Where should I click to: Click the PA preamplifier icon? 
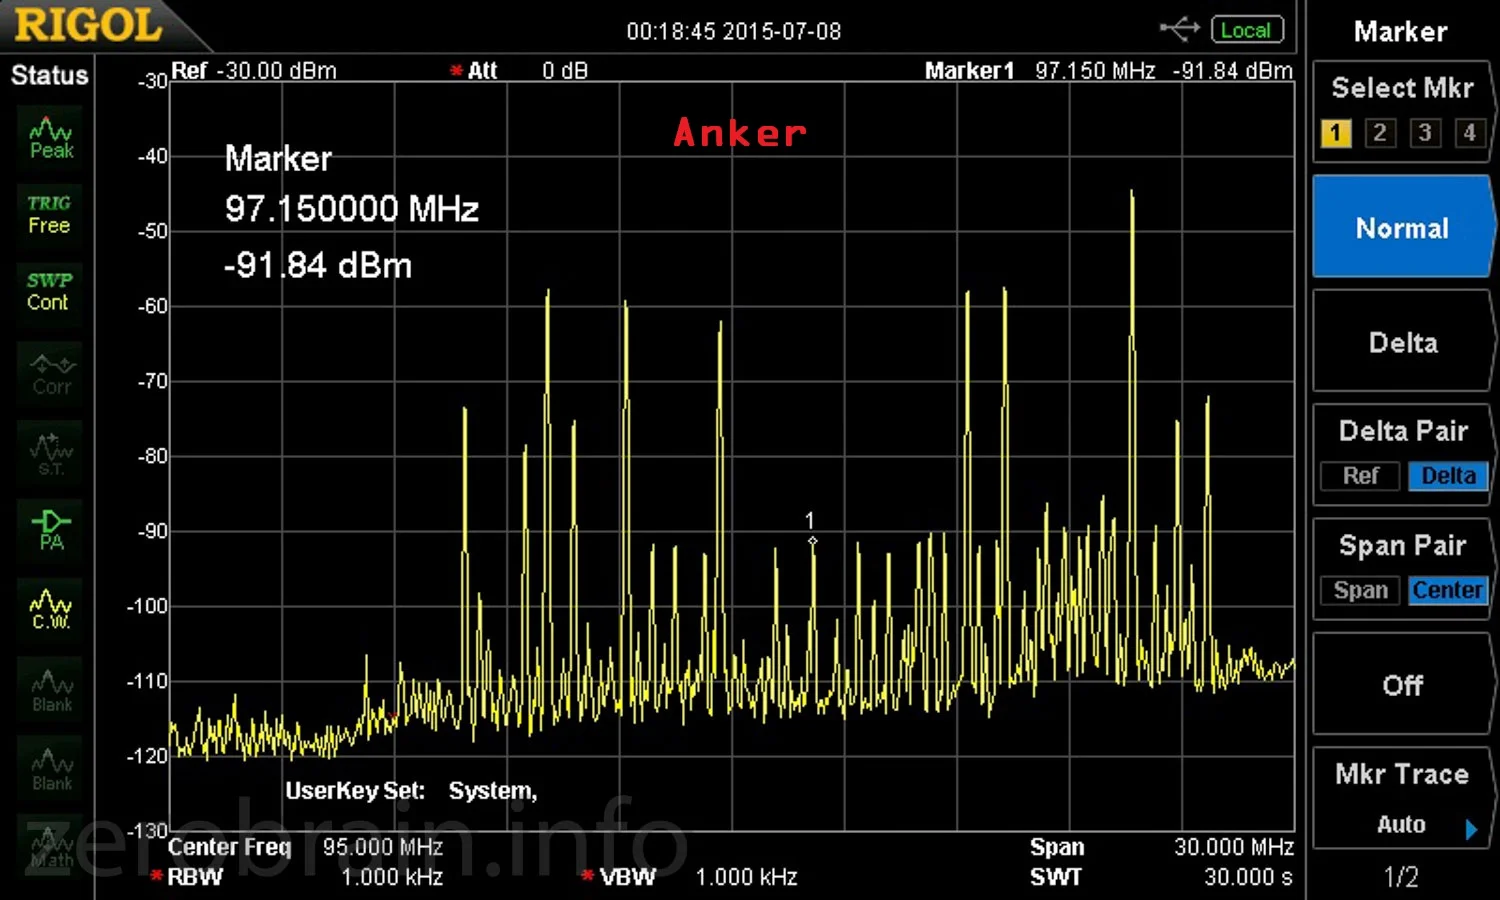tap(51, 530)
